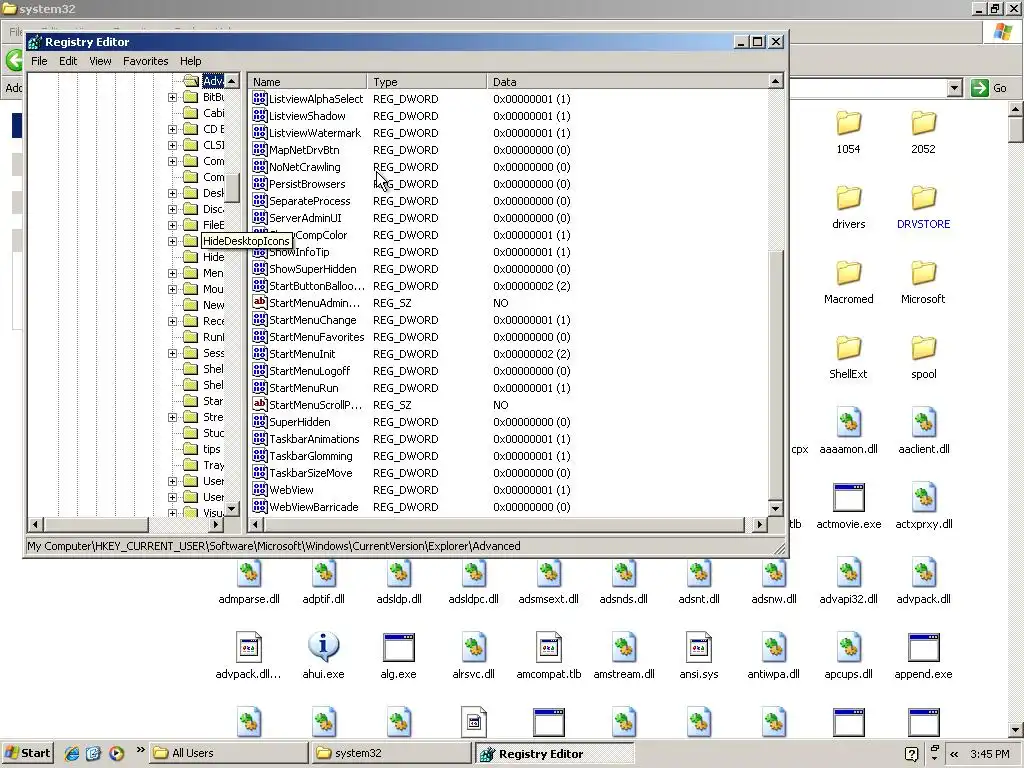The height and width of the screenshot is (768, 1024).
Task: Select the ahui.exe info icon
Action: [x=323, y=647]
